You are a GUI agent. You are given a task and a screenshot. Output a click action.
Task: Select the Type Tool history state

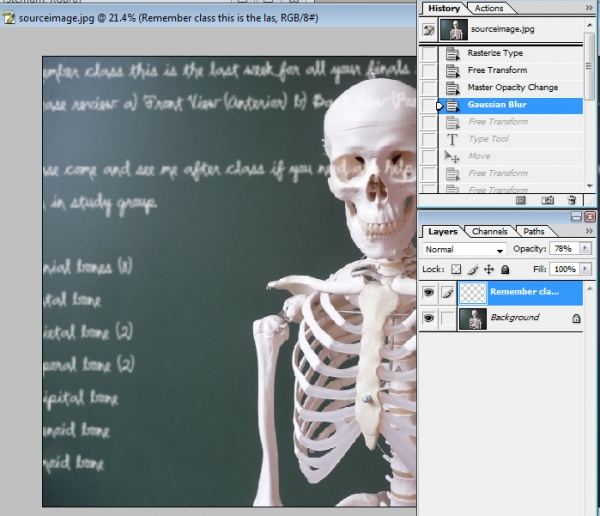(x=511, y=139)
